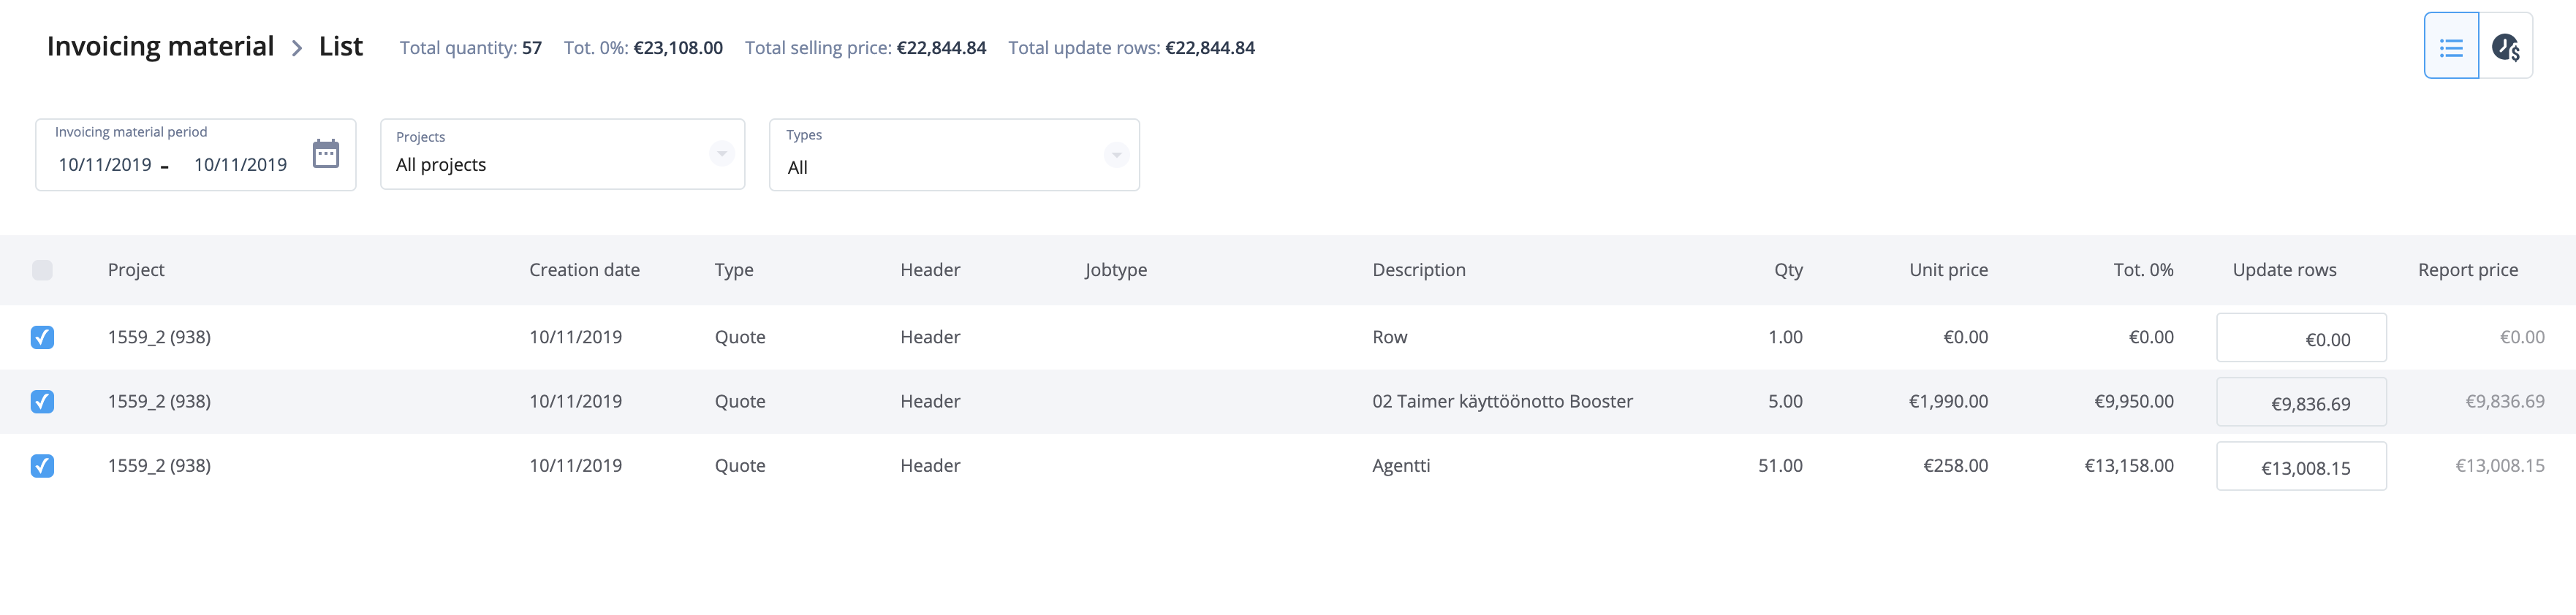Expand the Types dropdown arrow
Viewport: 2576px width, 615px height.
coord(1116,155)
